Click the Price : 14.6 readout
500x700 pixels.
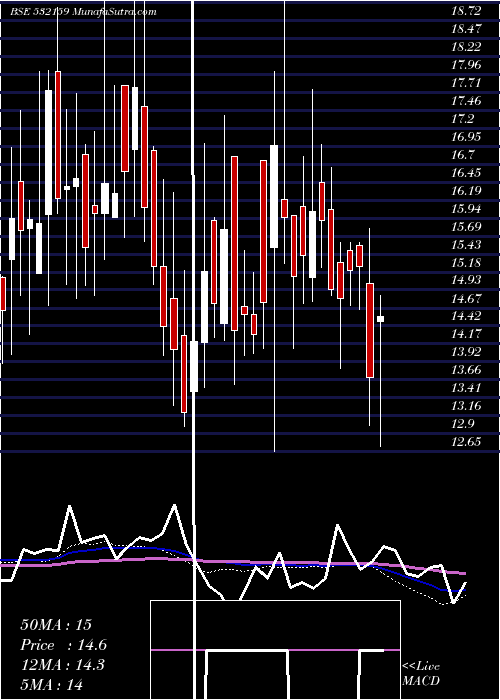tap(63, 645)
